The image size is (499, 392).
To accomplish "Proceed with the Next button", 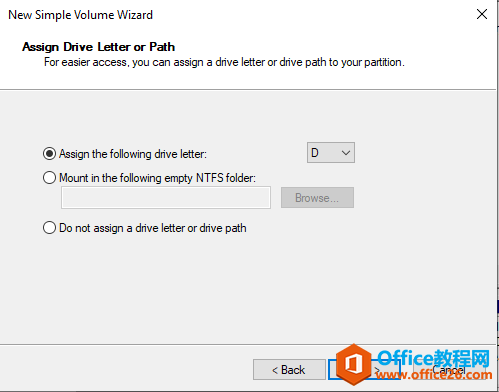I will click(x=364, y=370).
